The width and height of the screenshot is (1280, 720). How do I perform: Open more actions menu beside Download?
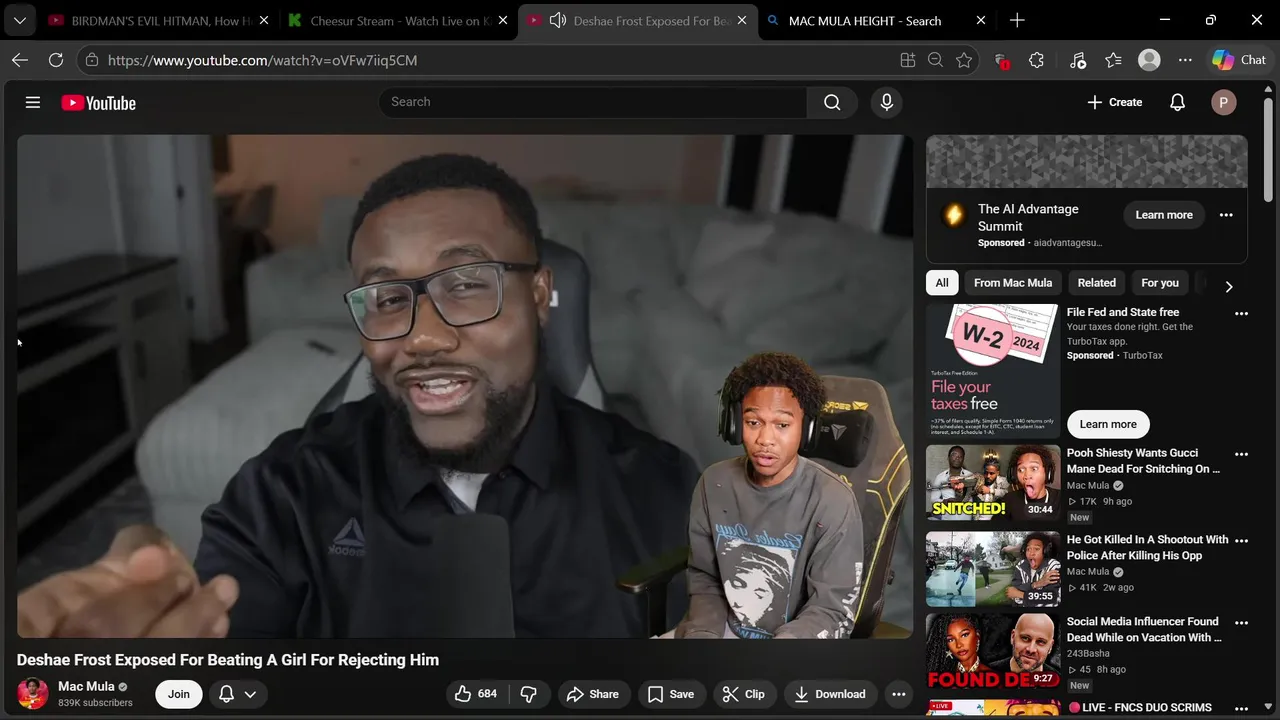click(x=899, y=694)
